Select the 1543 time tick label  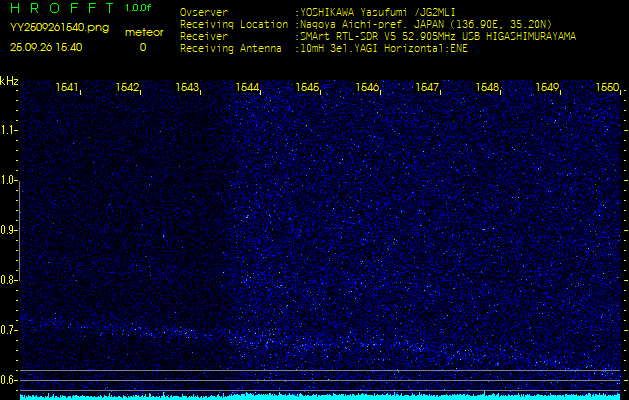[188, 88]
